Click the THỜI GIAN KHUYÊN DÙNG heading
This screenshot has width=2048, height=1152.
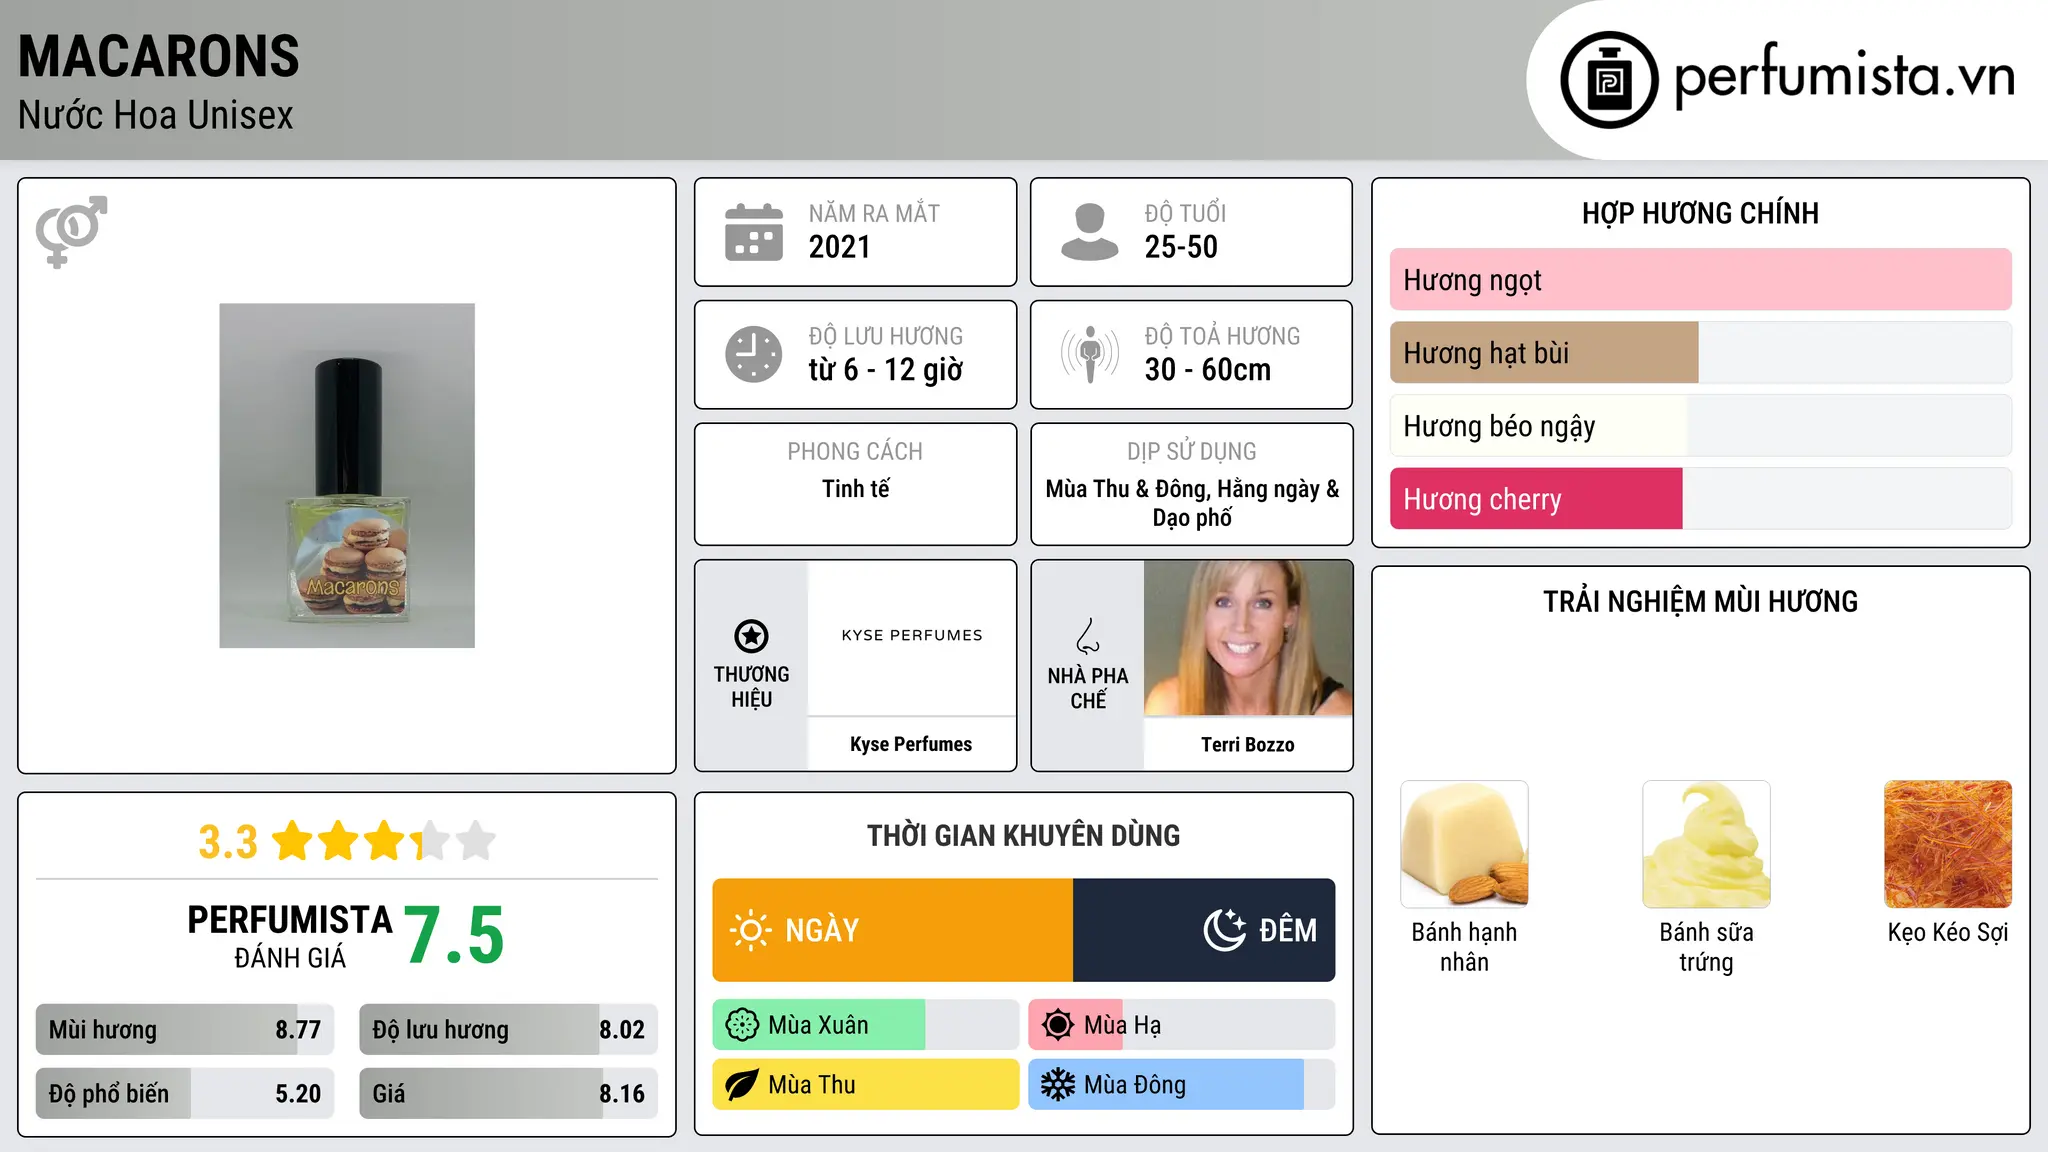click(1024, 836)
